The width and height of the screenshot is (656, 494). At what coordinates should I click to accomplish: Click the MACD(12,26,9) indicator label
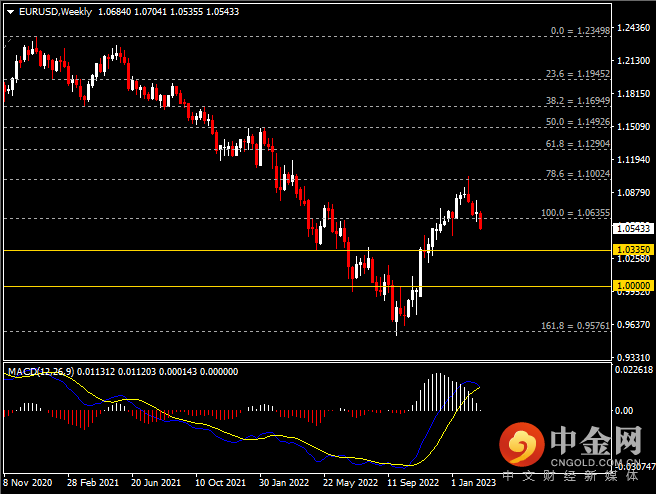click(x=36, y=371)
